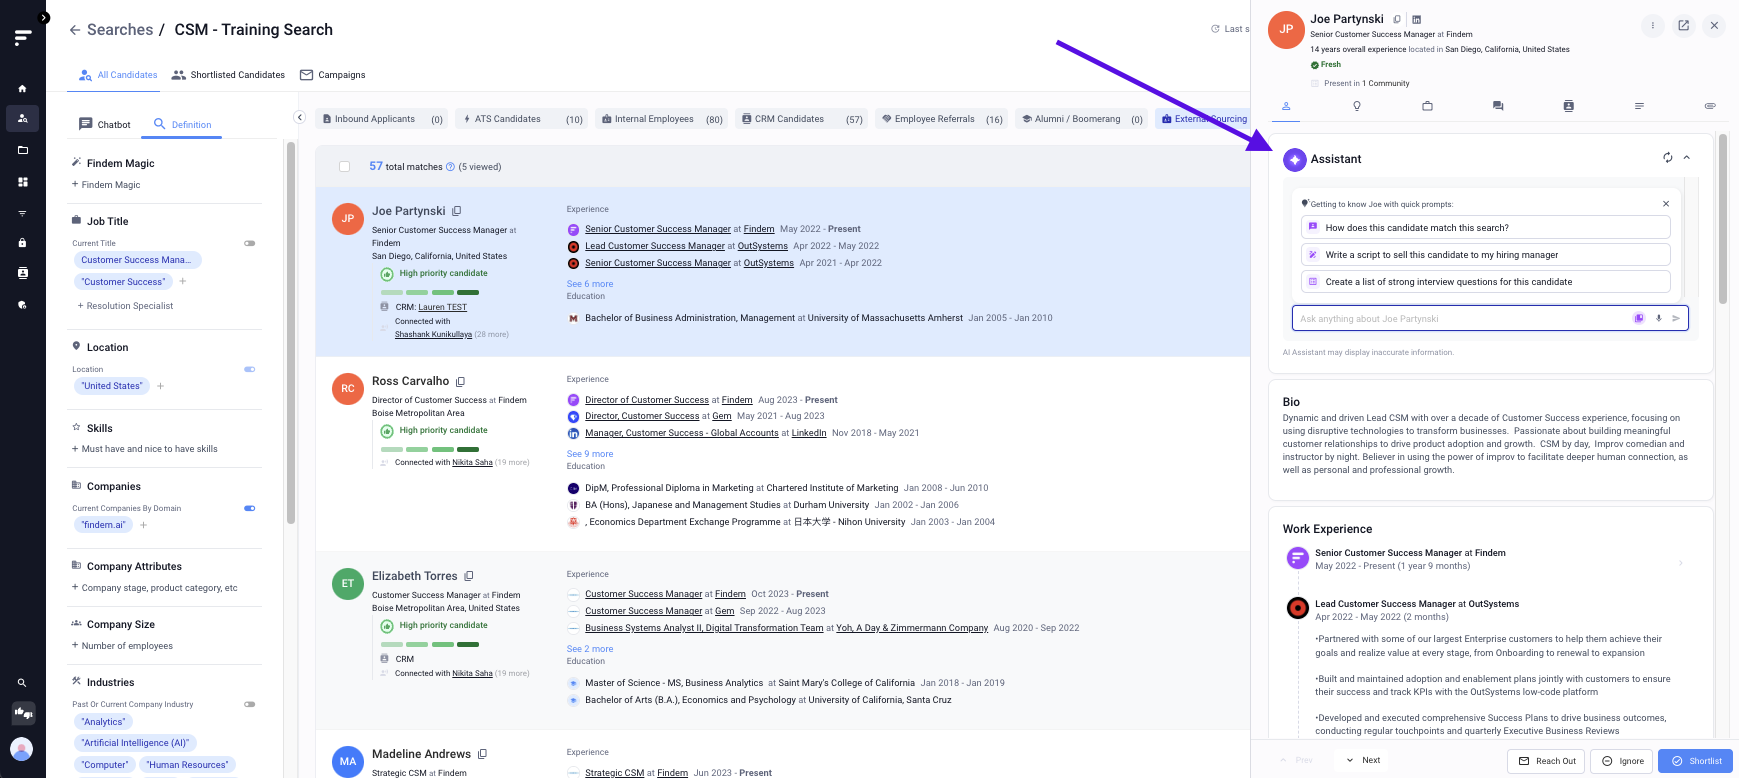This screenshot has height=778, width=1739.
Task: Open the Campaigns tab
Action: [333, 75]
